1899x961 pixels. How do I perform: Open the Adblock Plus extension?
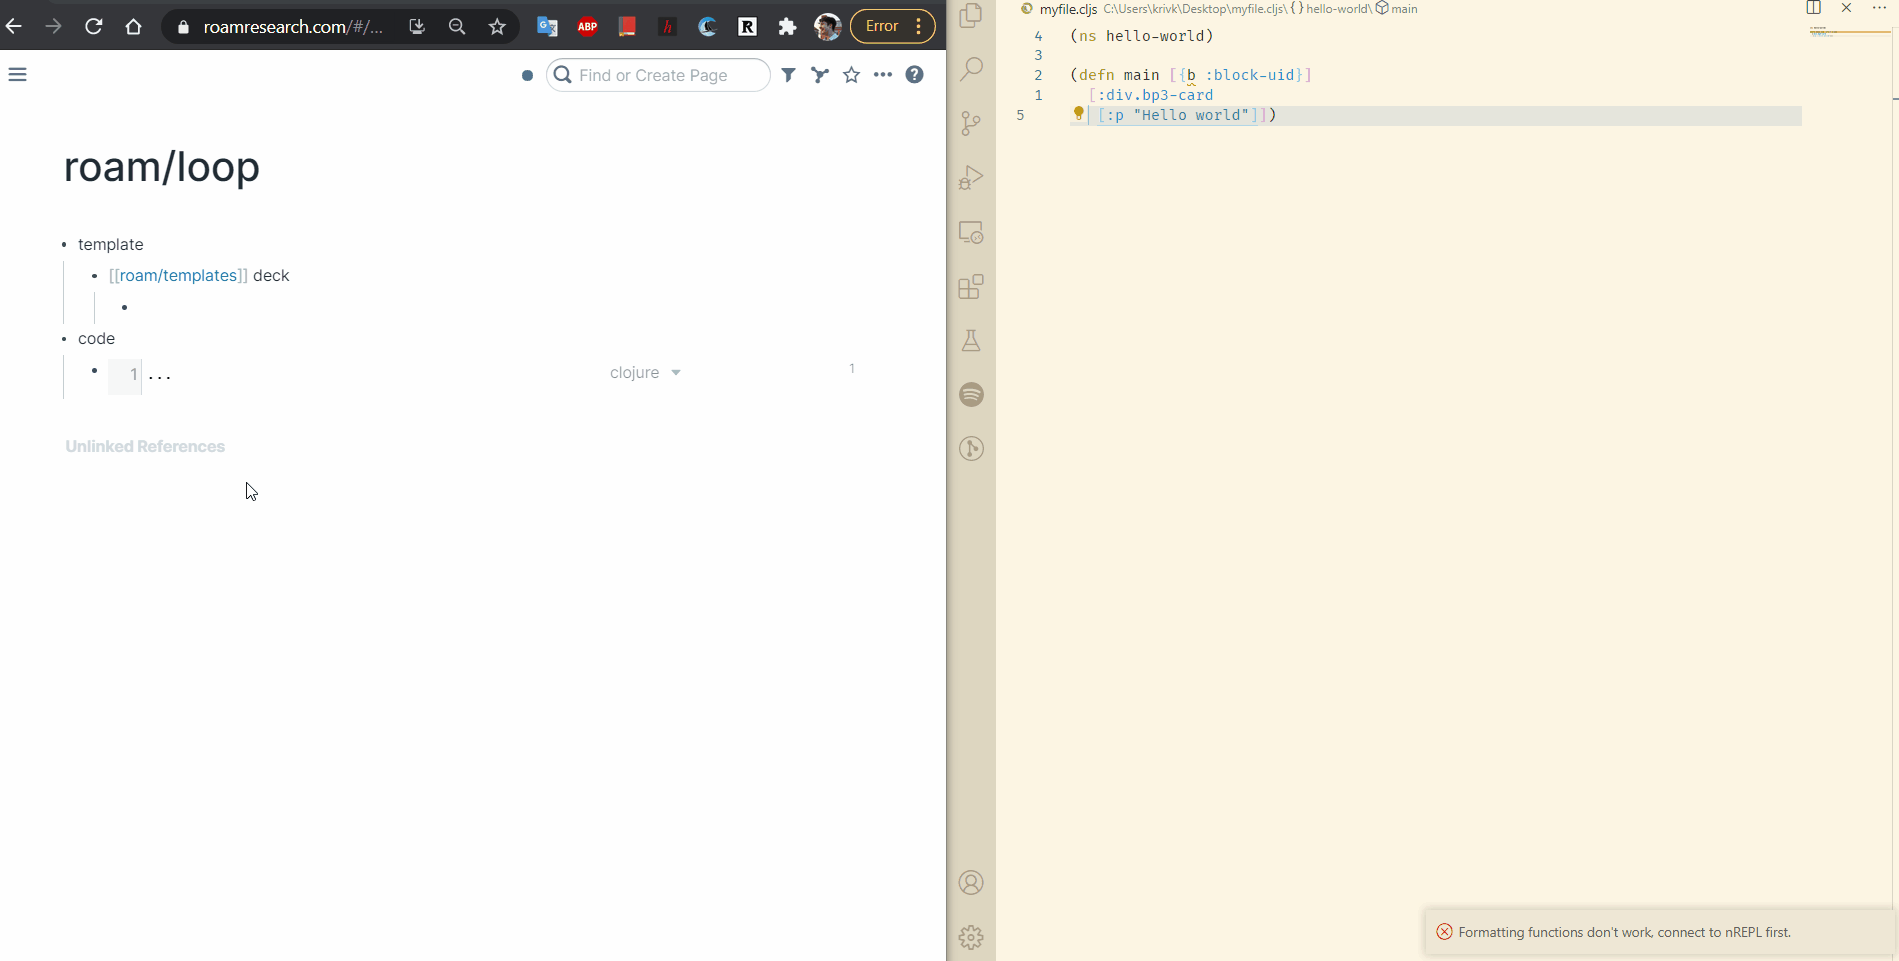pos(587,27)
